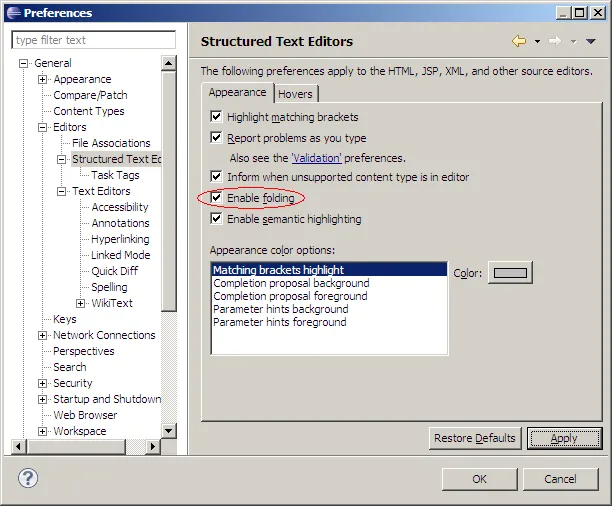Click the greyed Forward navigation arrow
Viewport: 612px width, 506px height.
(555, 41)
